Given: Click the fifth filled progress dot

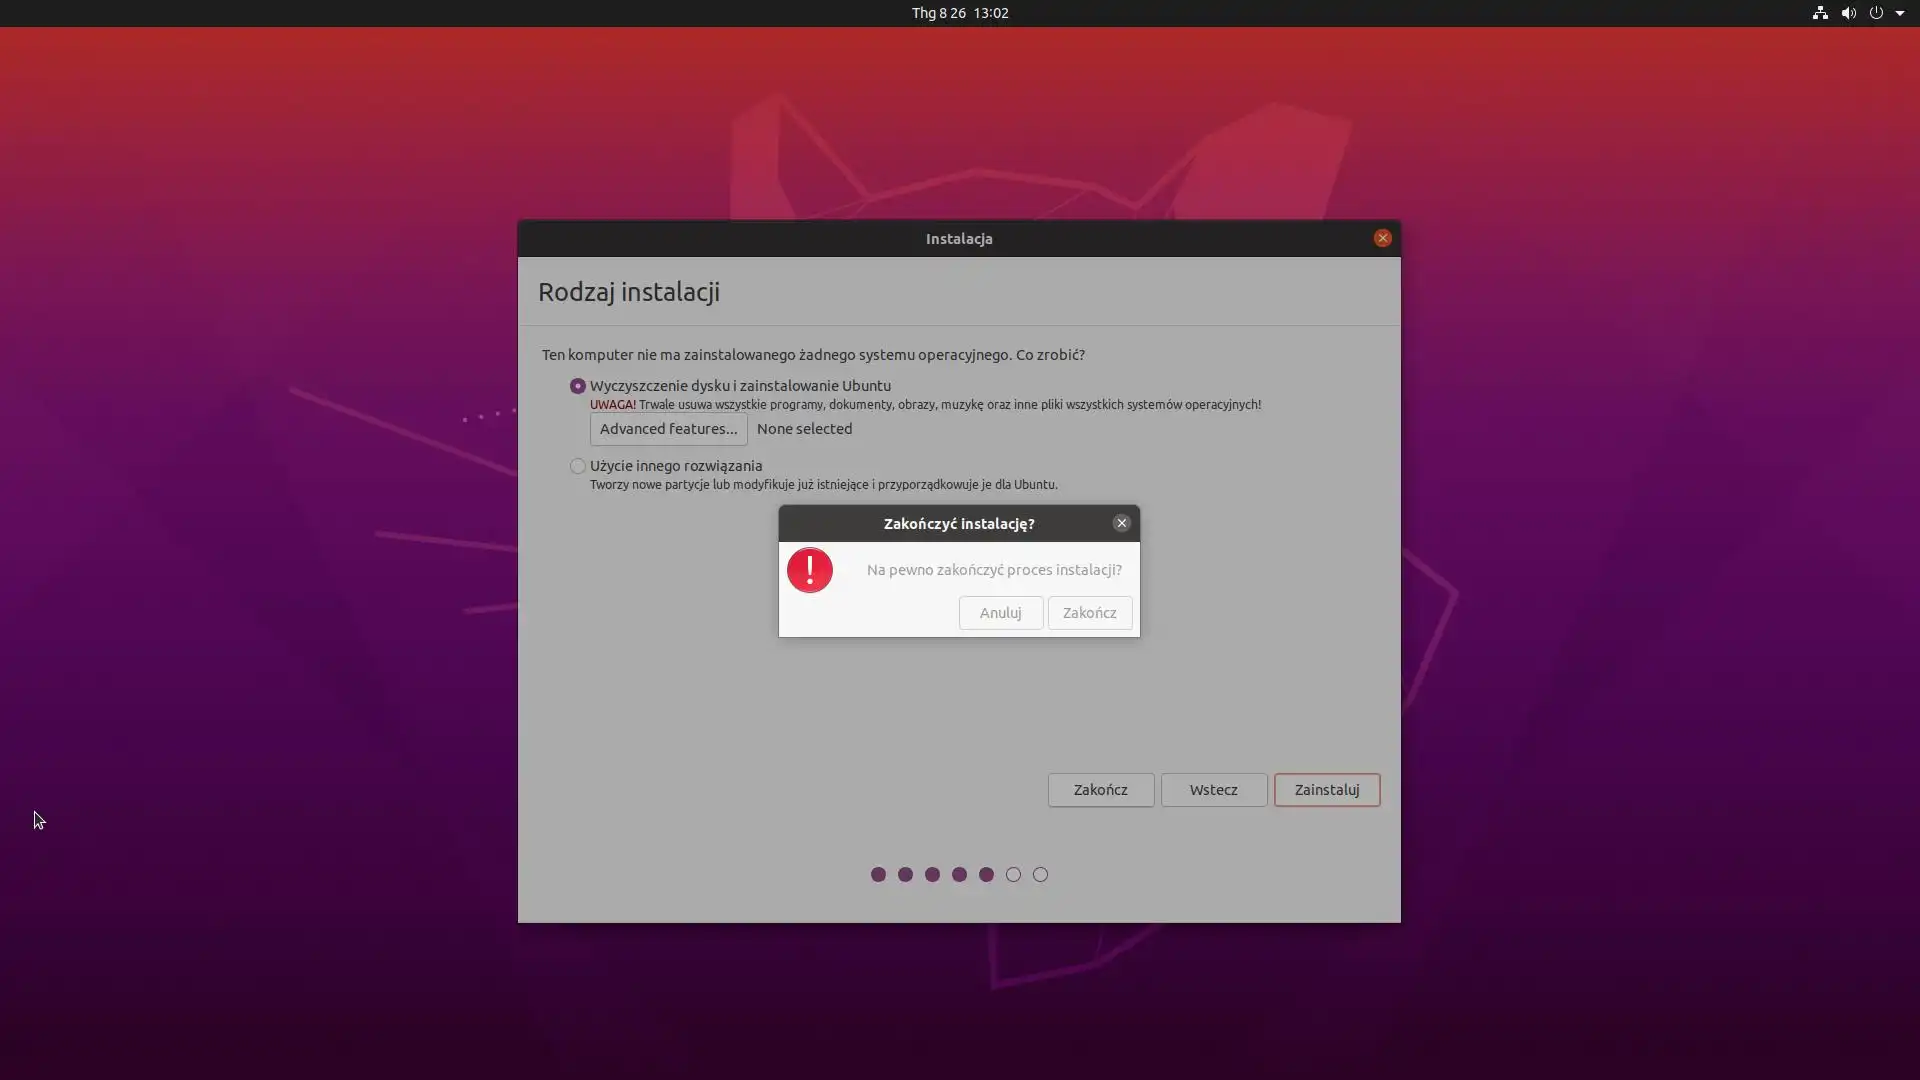Looking at the screenshot, I should pyautogui.click(x=986, y=875).
